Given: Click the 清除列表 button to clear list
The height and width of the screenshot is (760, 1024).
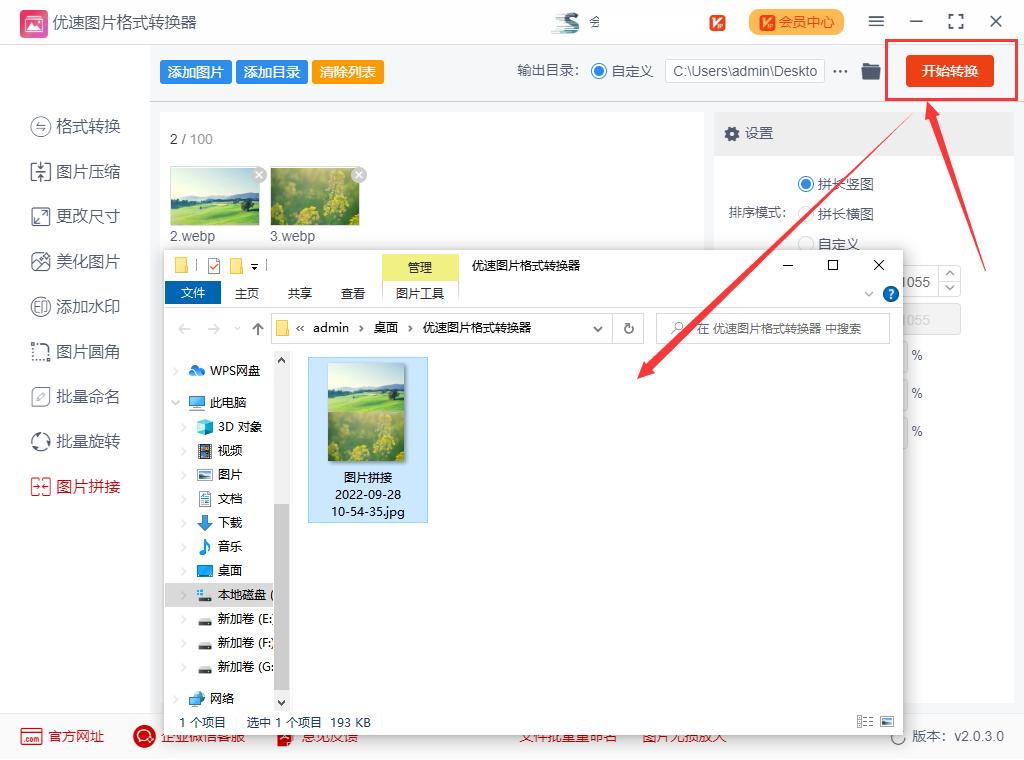Looking at the screenshot, I should click(x=347, y=71).
